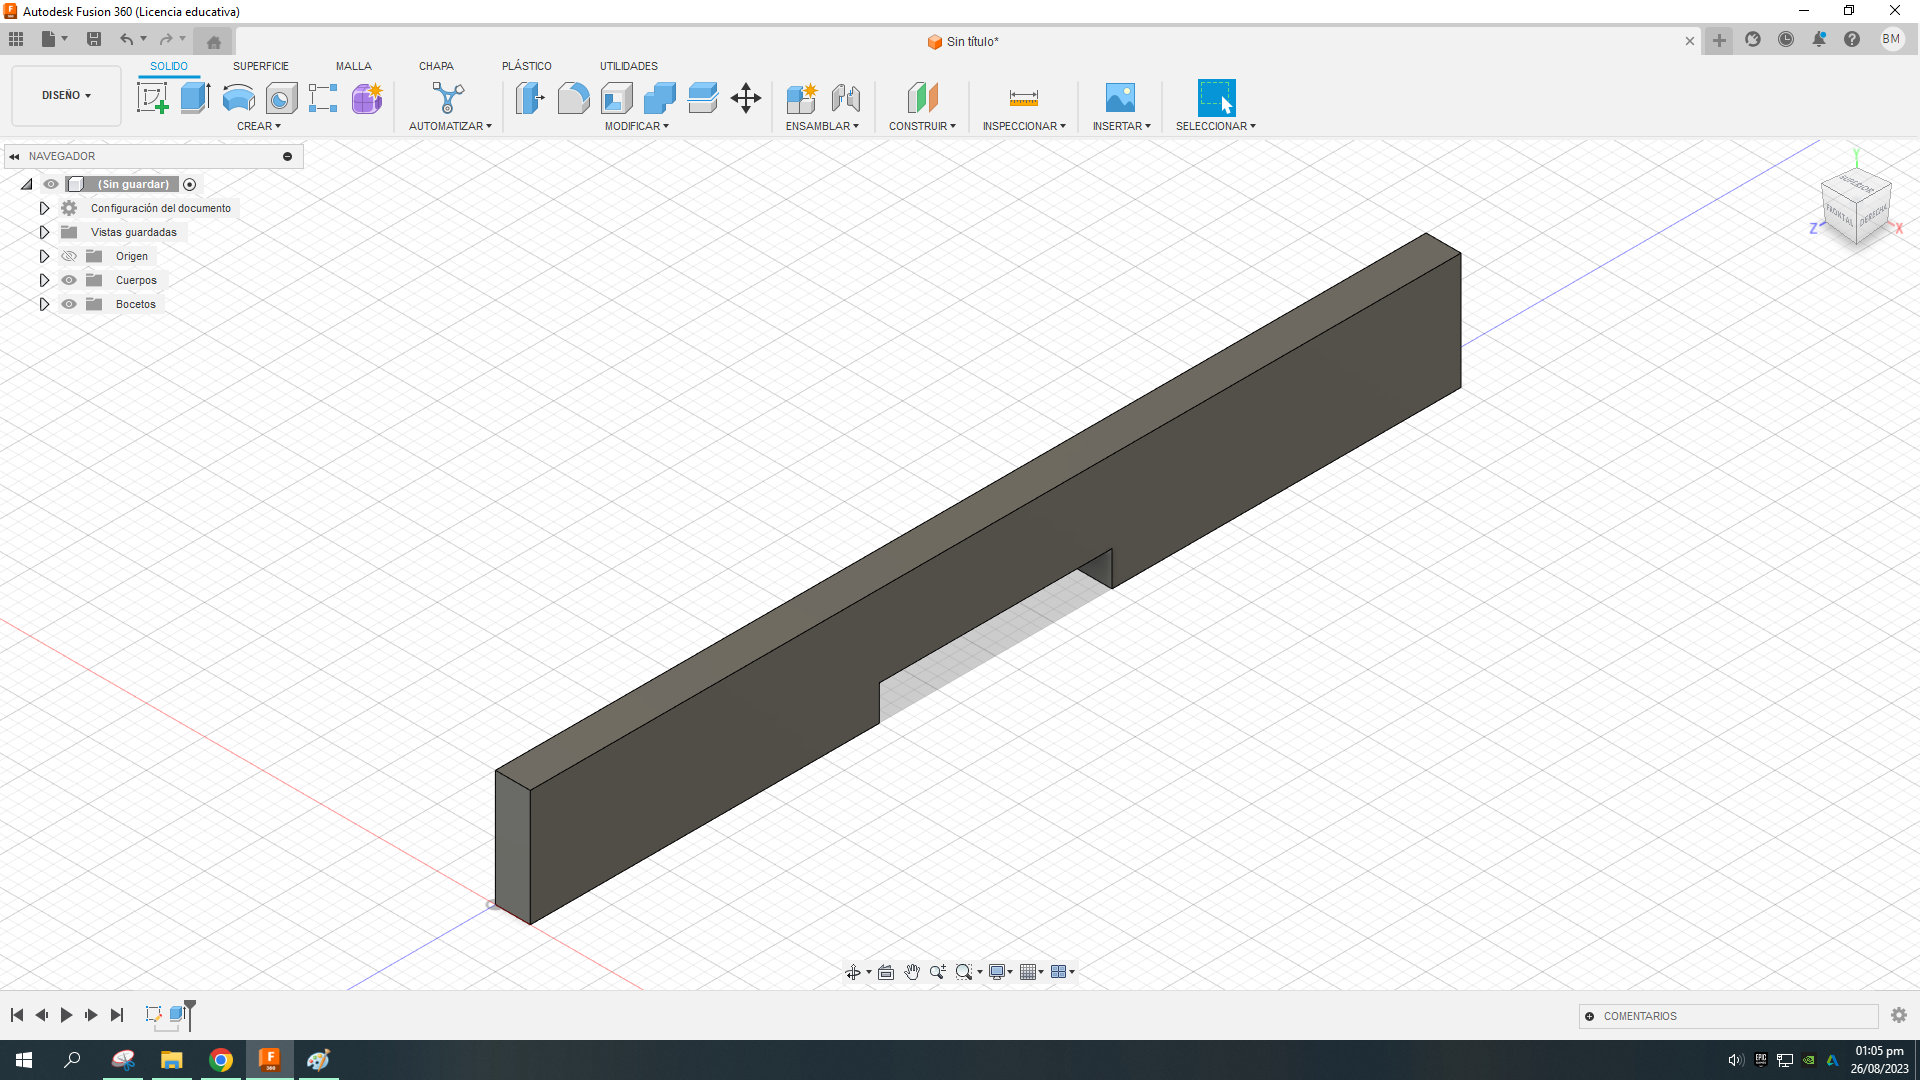Select the Extrude tool icon
Viewport: 1924px width, 1082px height.
[195, 98]
